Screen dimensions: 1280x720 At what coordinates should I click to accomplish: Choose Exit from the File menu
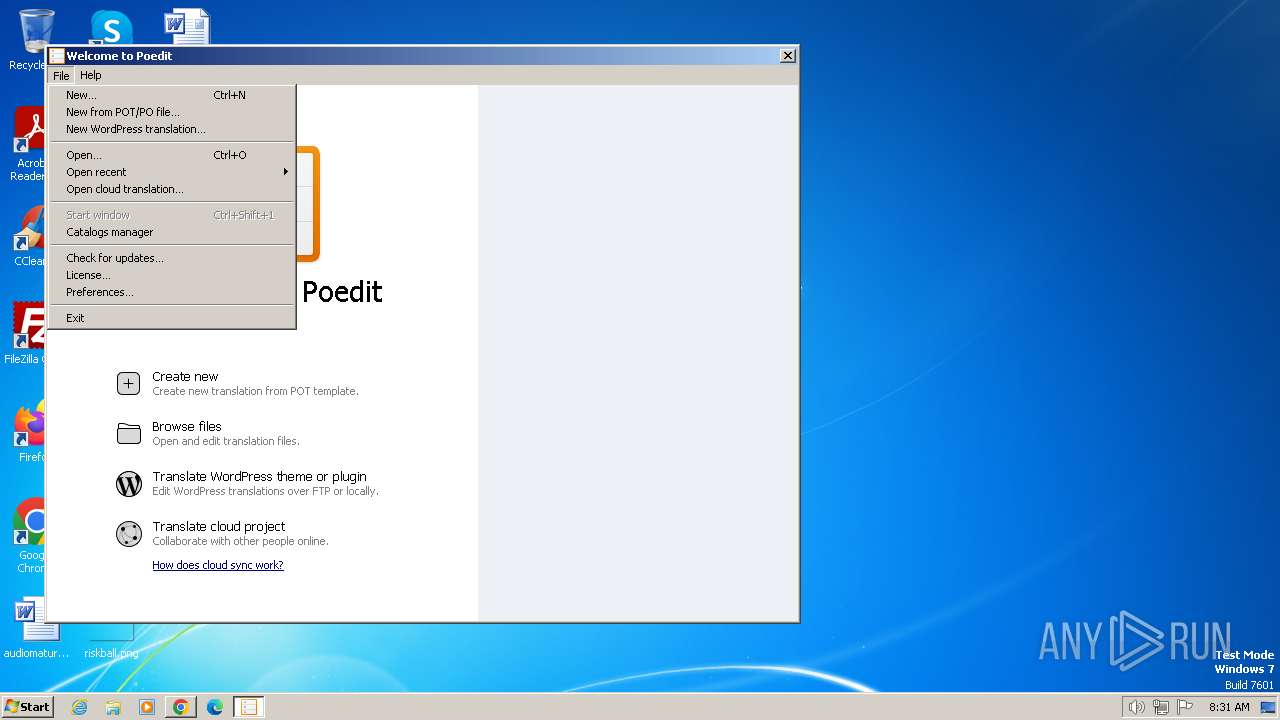pyautogui.click(x=172, y=318)
